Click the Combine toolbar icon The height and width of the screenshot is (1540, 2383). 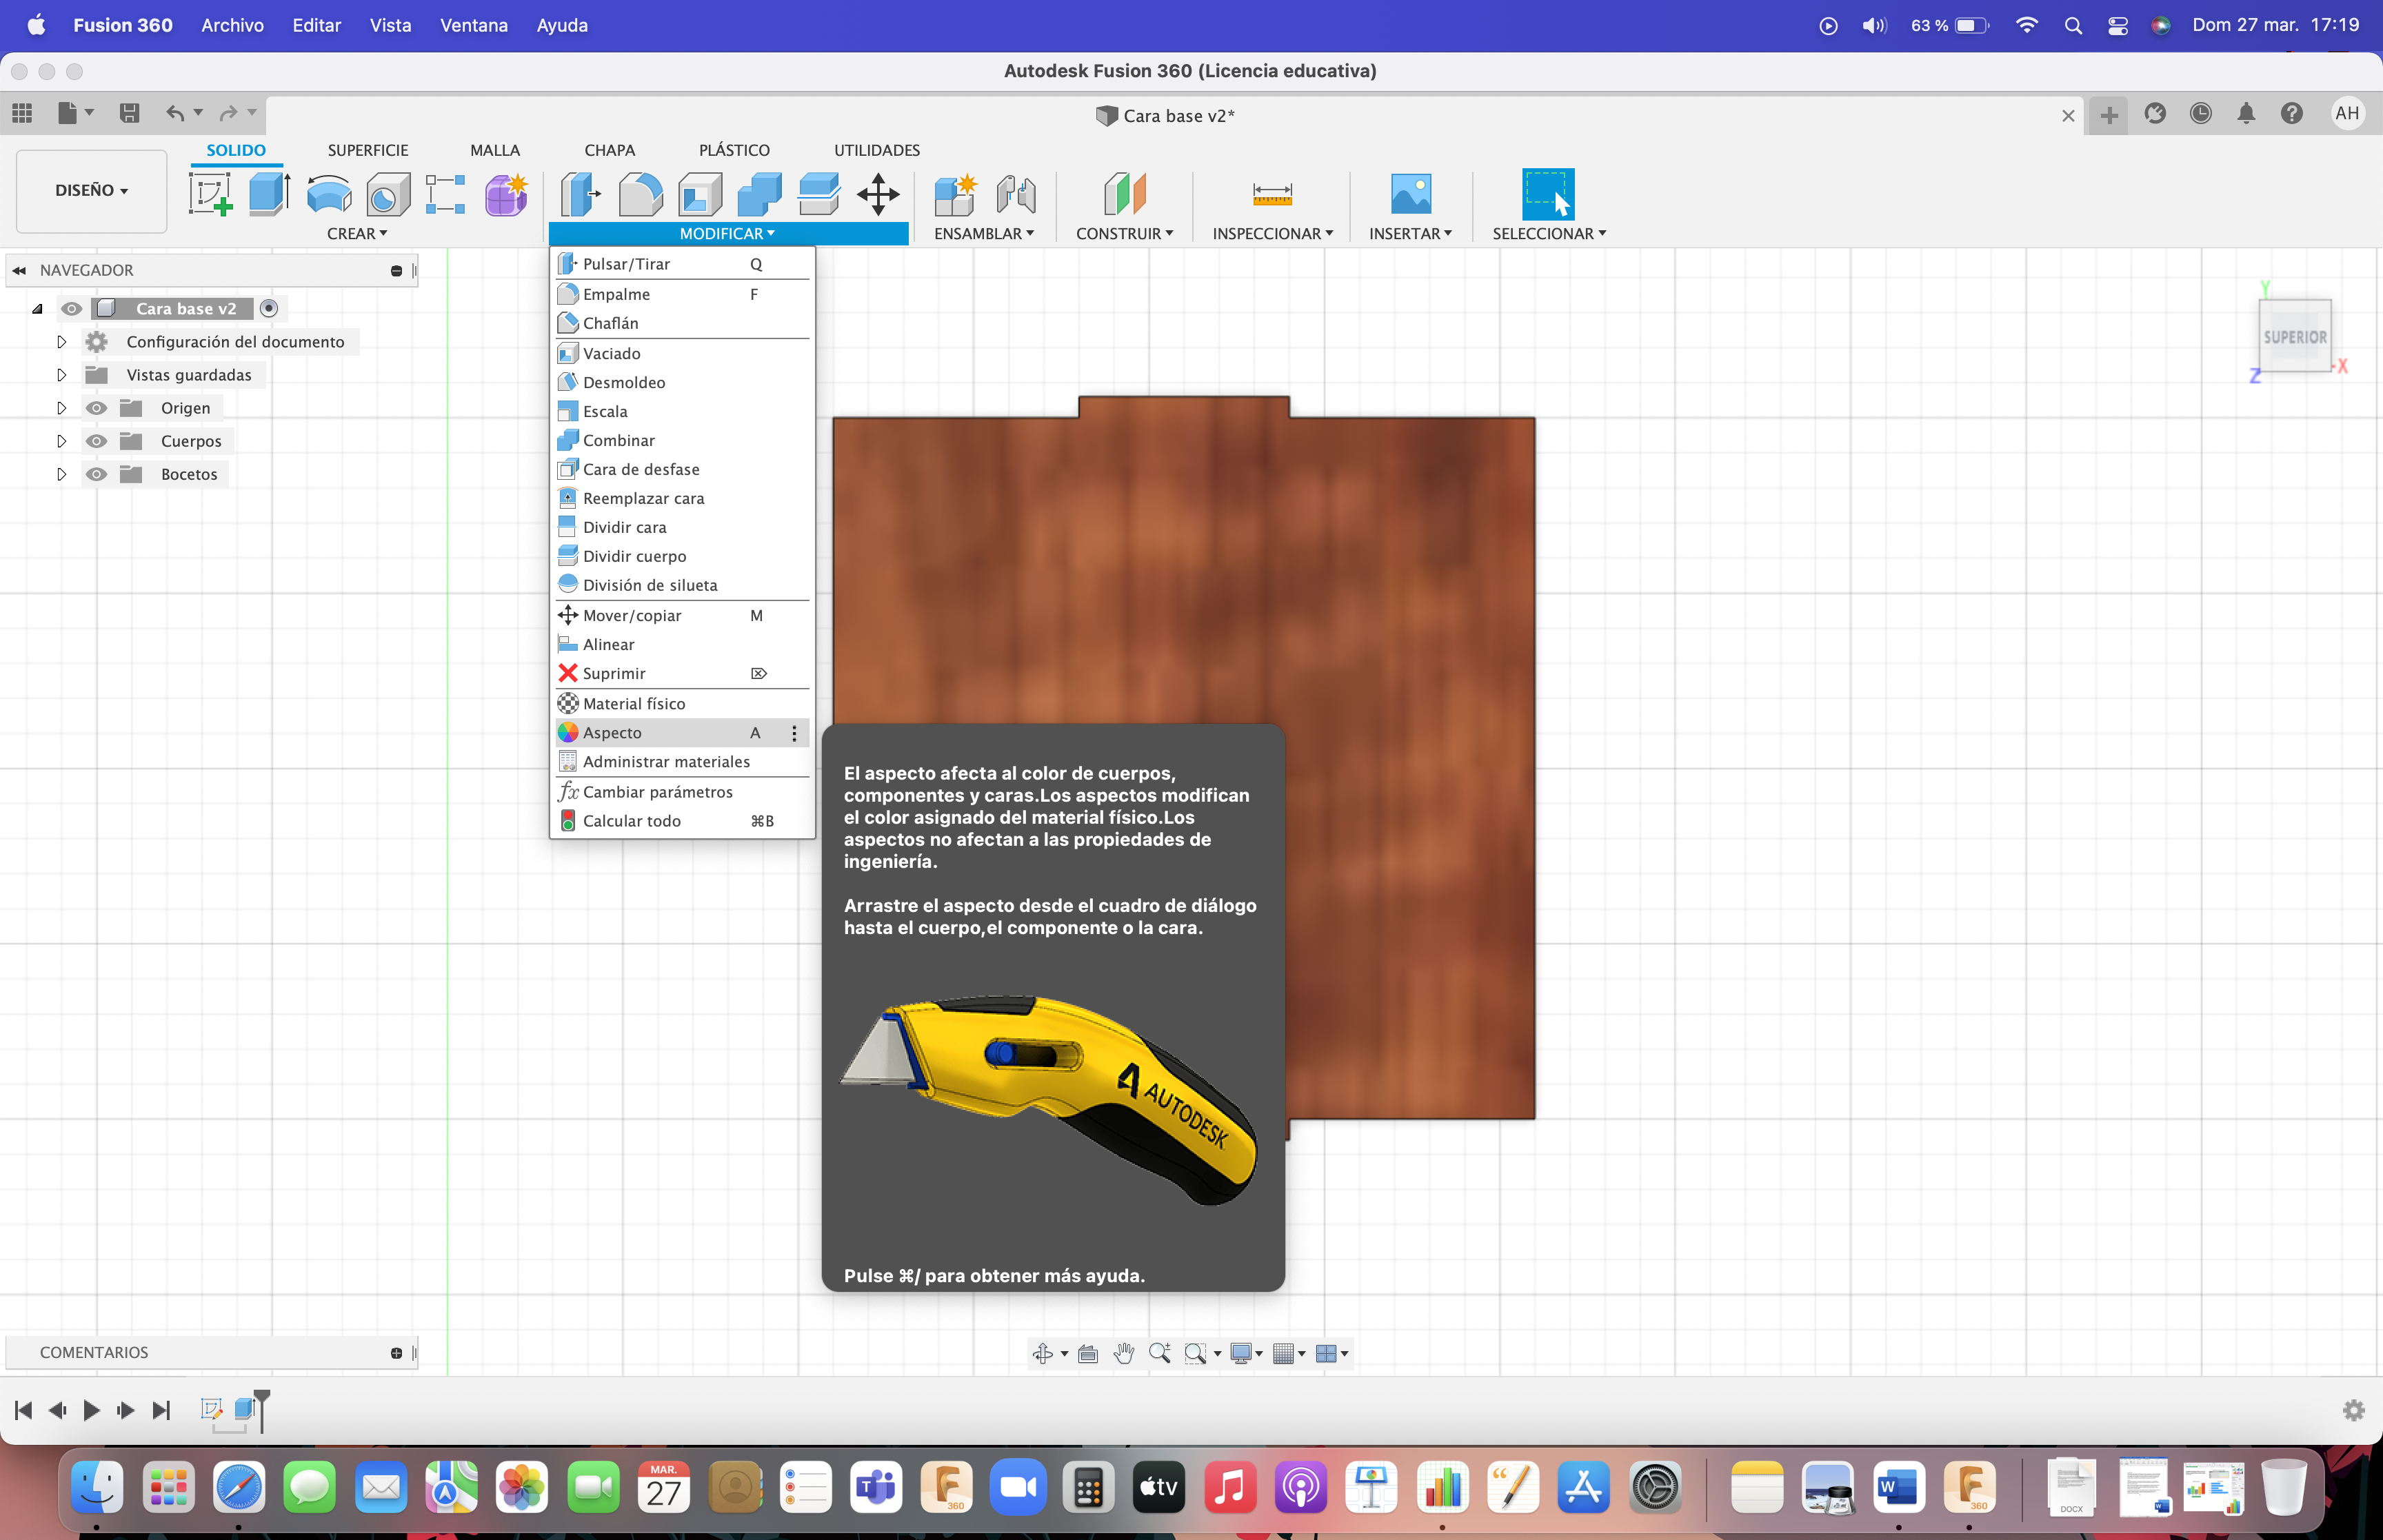point(759,194)
